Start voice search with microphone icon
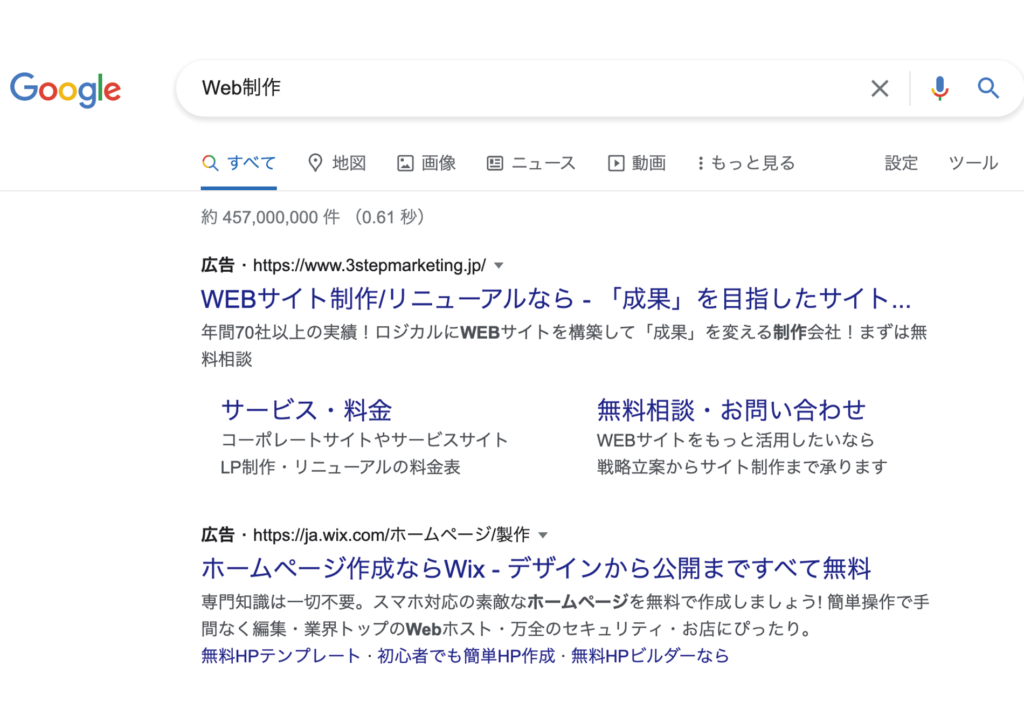The width and height of the screenshot is (1024, 701). click(940, 88)
